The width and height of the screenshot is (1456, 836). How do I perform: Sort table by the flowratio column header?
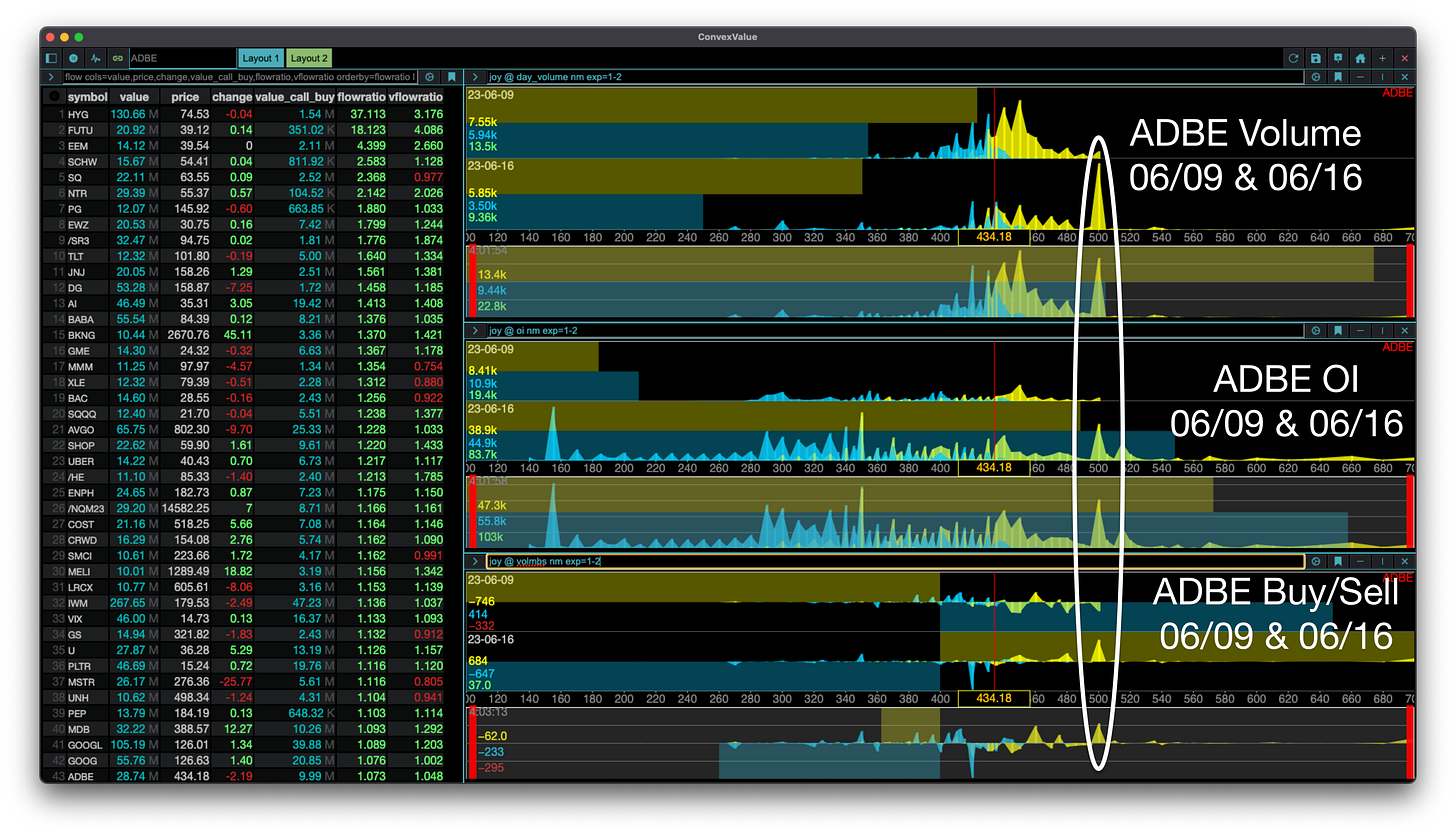(x=361, y=97)
